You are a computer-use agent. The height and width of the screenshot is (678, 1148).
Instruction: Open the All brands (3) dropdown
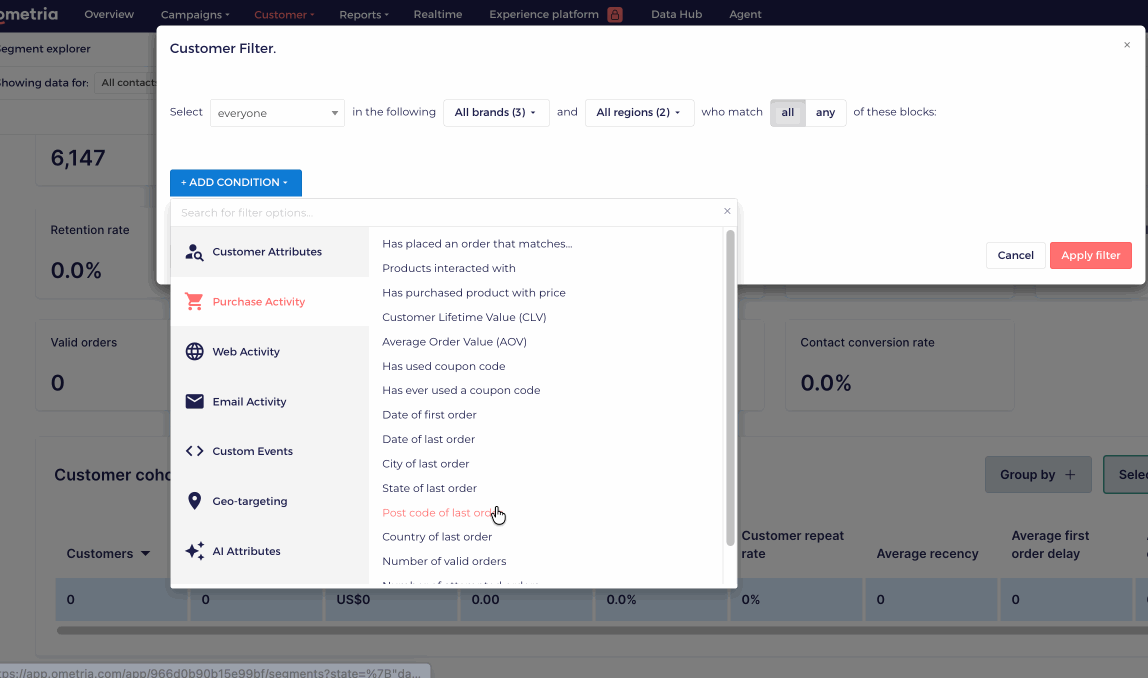click(x=496, y=113)
